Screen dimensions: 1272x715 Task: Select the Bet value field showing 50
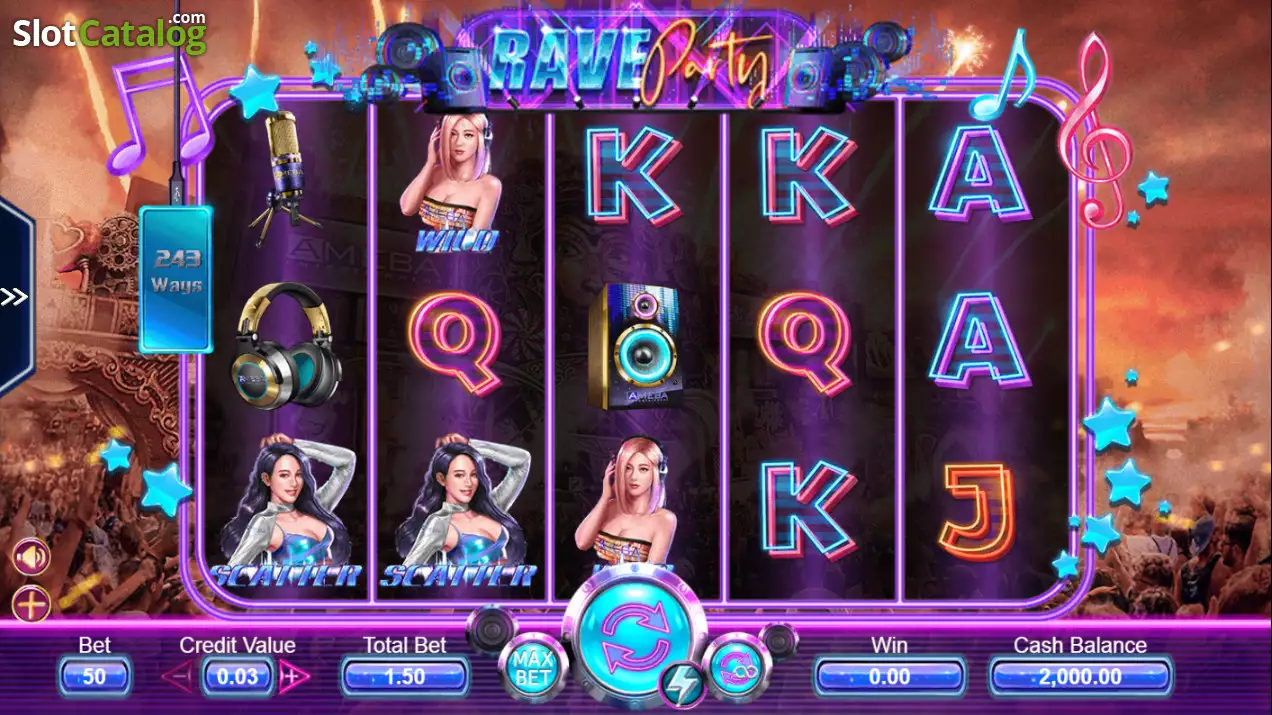coord(95,677)
